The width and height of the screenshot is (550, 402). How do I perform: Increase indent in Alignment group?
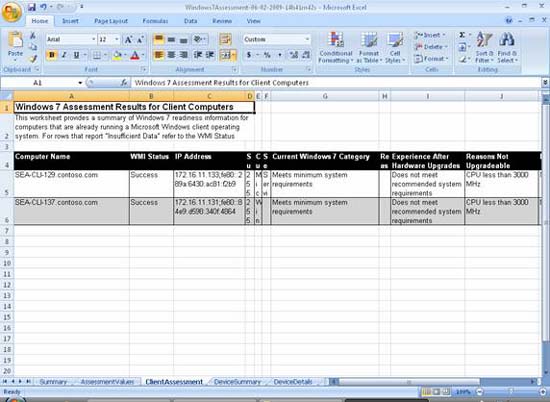coord(210,55)
